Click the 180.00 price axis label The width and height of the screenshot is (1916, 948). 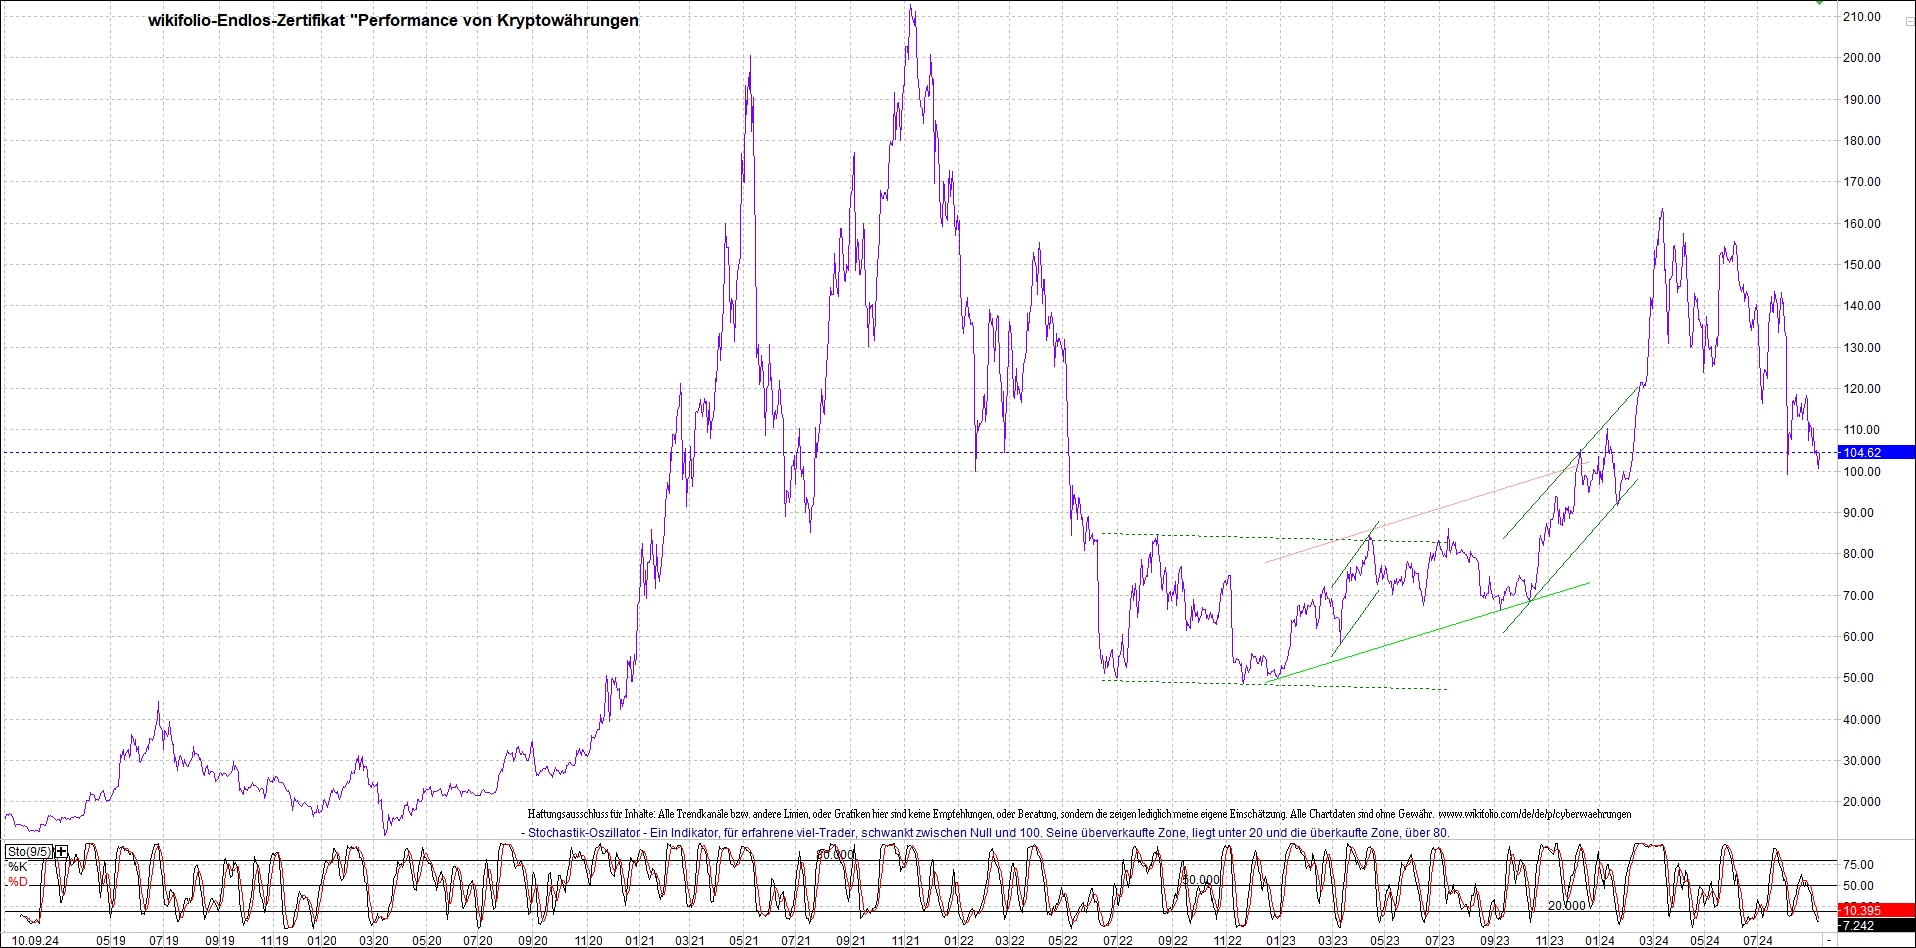point(1862,141)
